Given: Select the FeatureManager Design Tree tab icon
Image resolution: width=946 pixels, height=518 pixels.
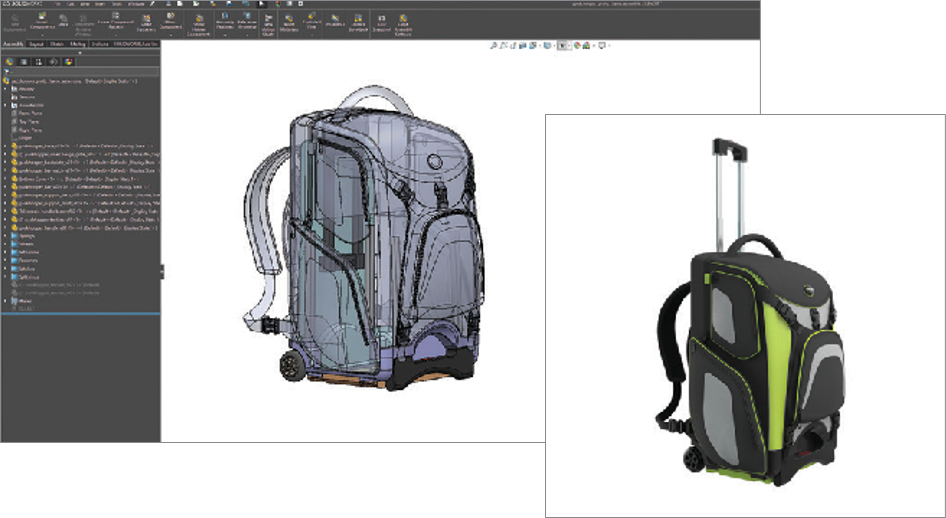Looking at the screenshot, I should click(x=10, y=62).
